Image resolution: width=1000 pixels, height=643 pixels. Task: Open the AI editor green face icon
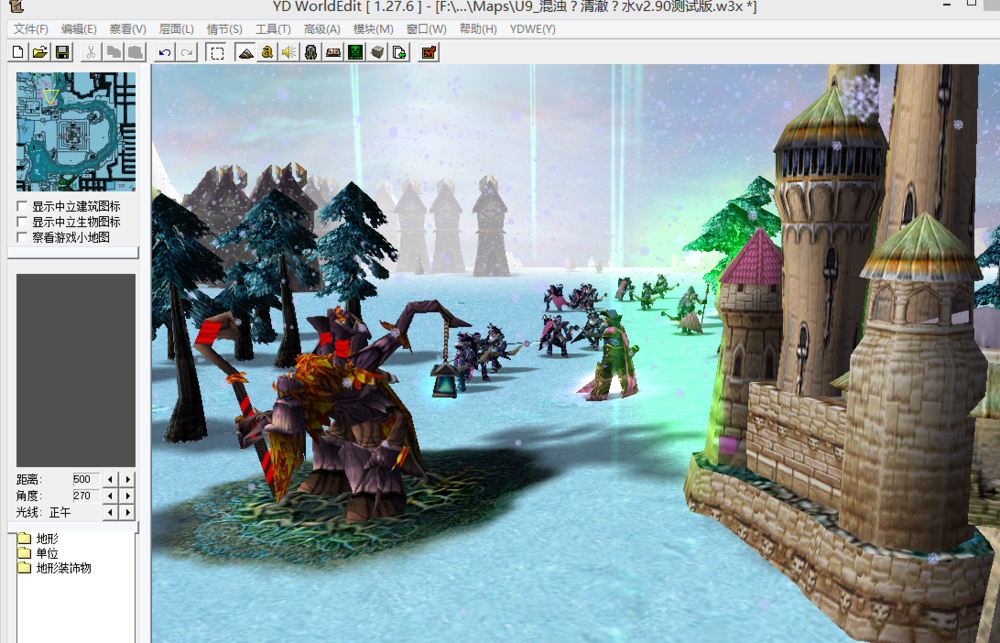355,52
